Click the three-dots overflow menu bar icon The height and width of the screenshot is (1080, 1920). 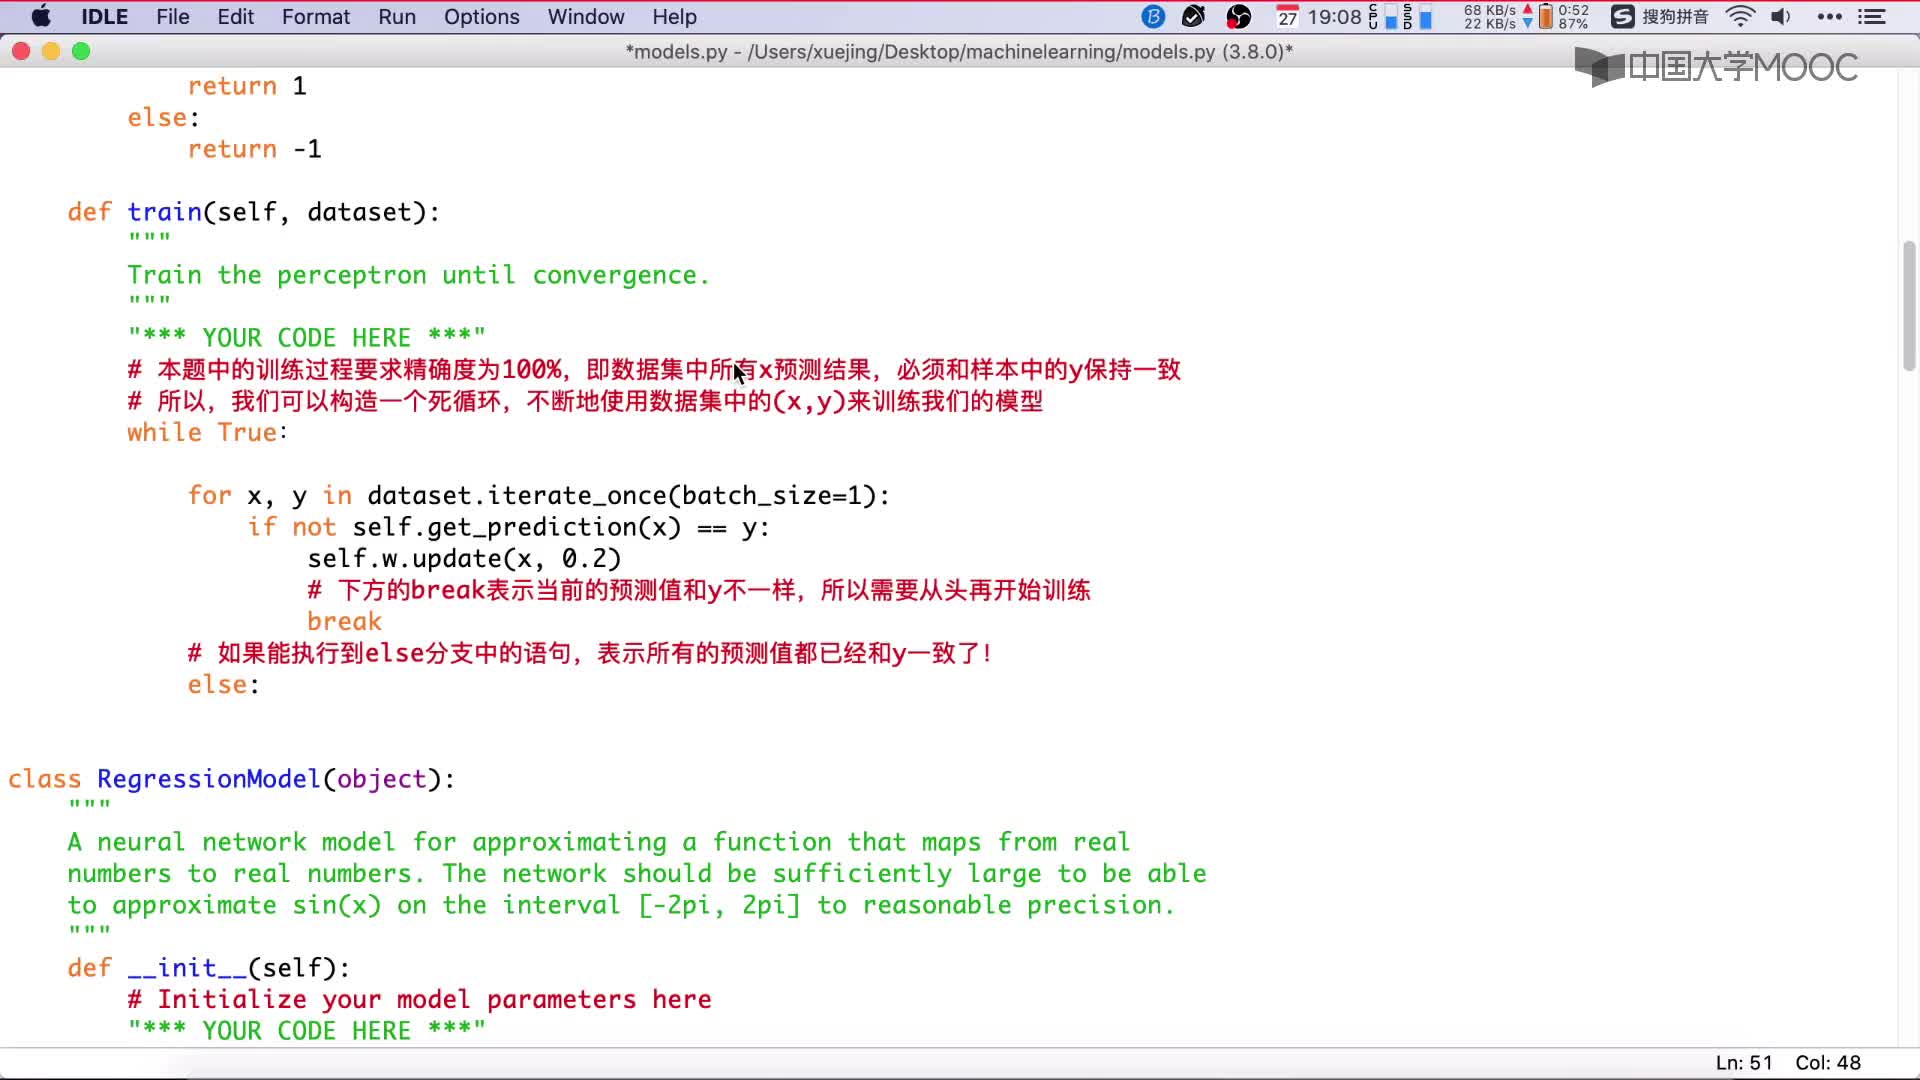click(x=1830, y=17)
